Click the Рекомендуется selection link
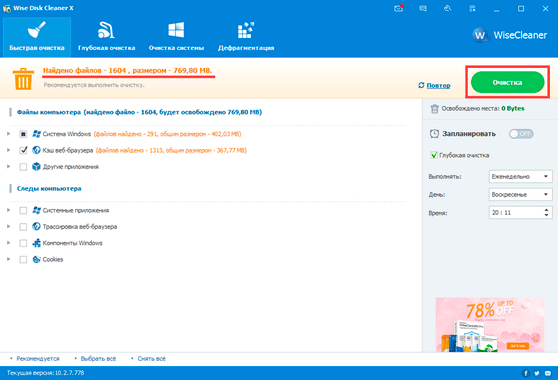This screenshot has height=380, width=558. pos(38,359)
